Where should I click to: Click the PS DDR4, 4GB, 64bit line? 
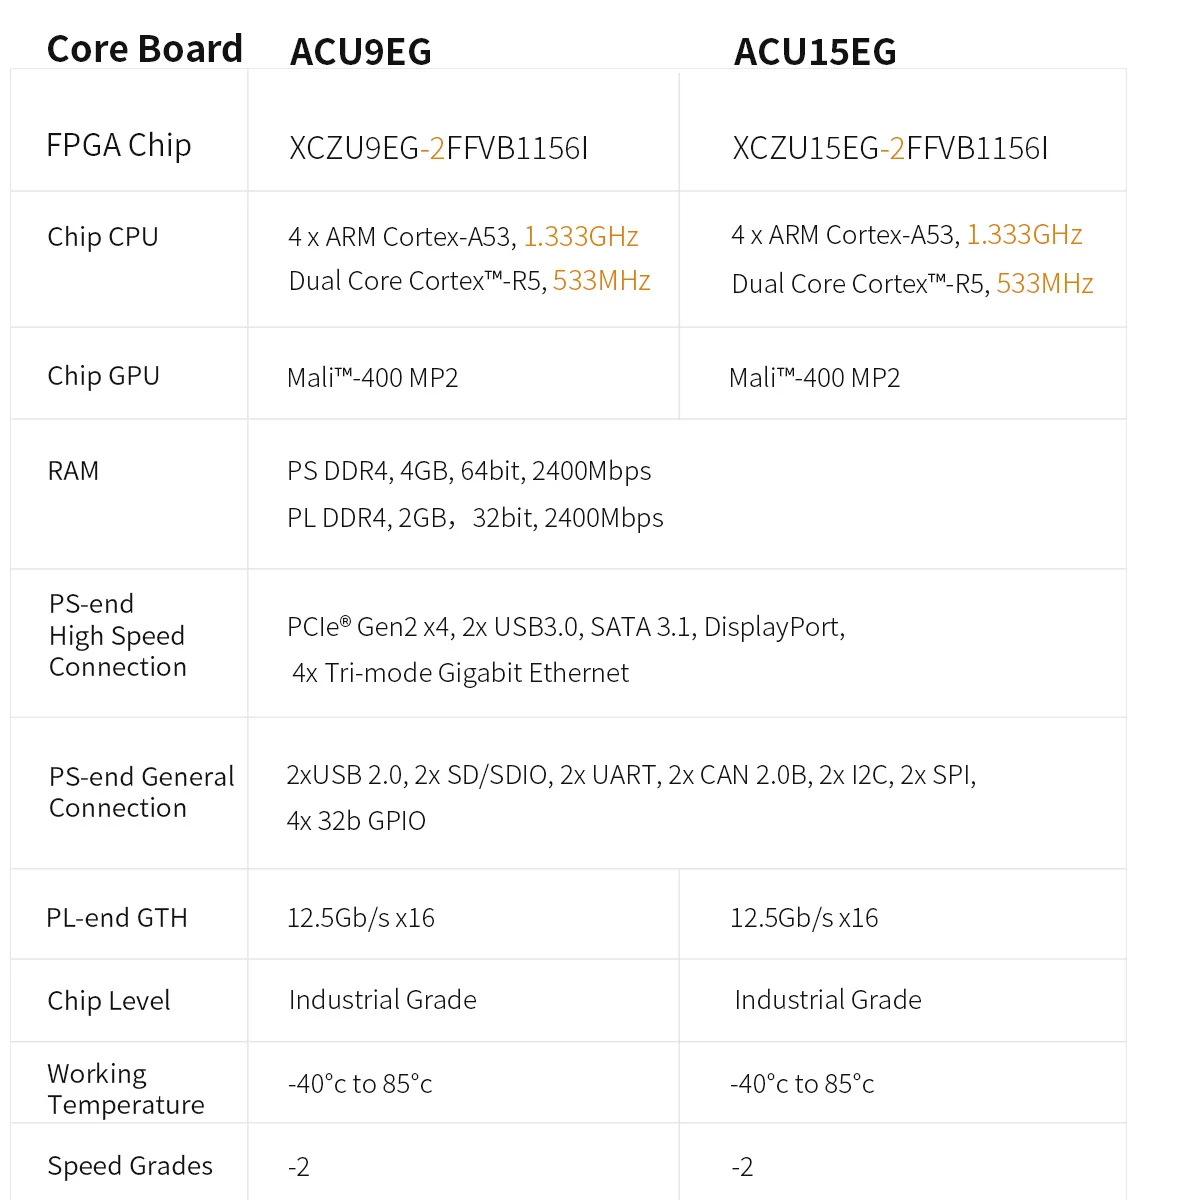click(469, 471)
